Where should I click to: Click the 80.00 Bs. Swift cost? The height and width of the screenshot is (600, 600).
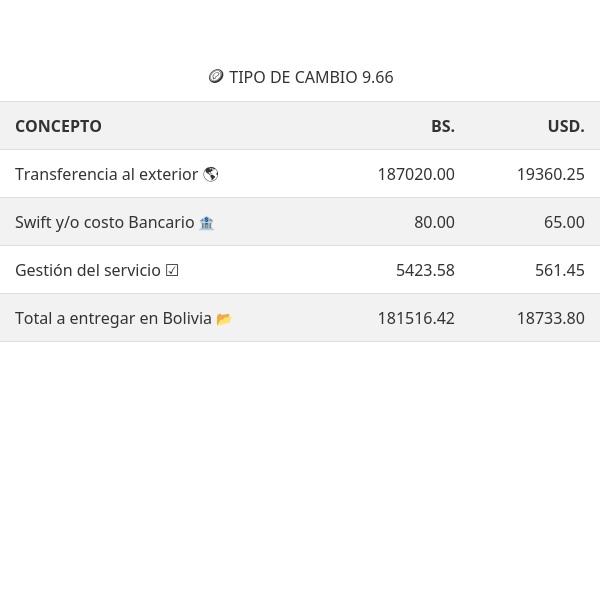(x=434, y=222)
